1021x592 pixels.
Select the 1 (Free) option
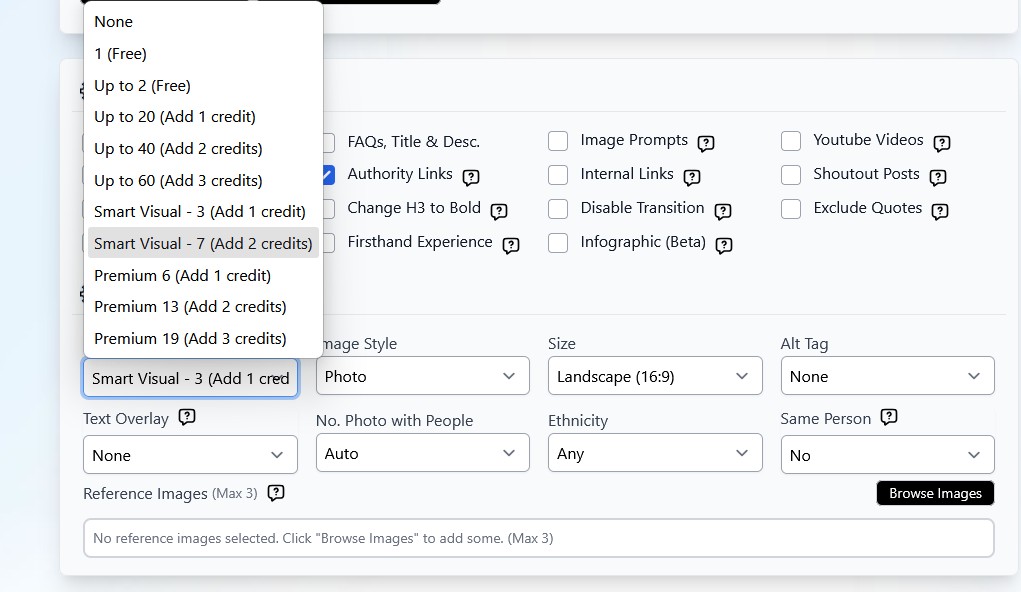(203, 53)
